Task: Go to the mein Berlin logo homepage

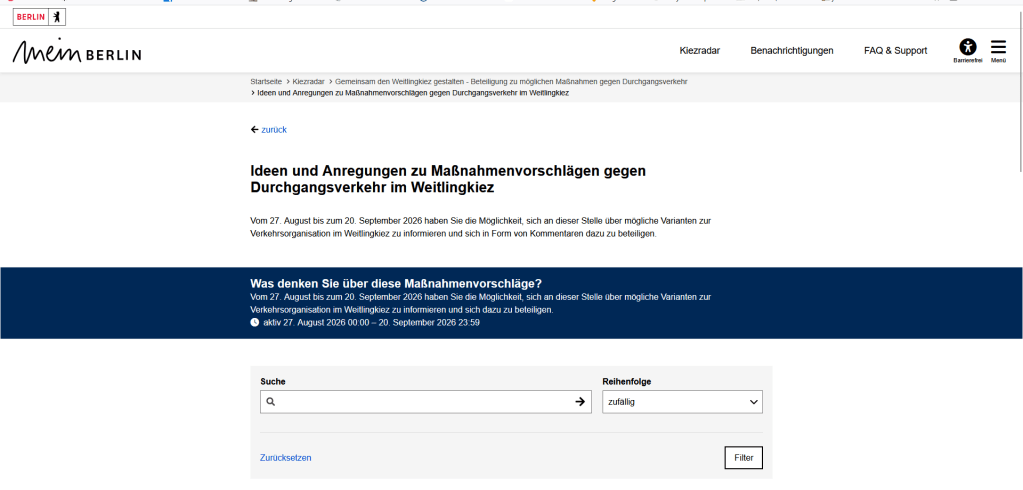Action: 77,52
